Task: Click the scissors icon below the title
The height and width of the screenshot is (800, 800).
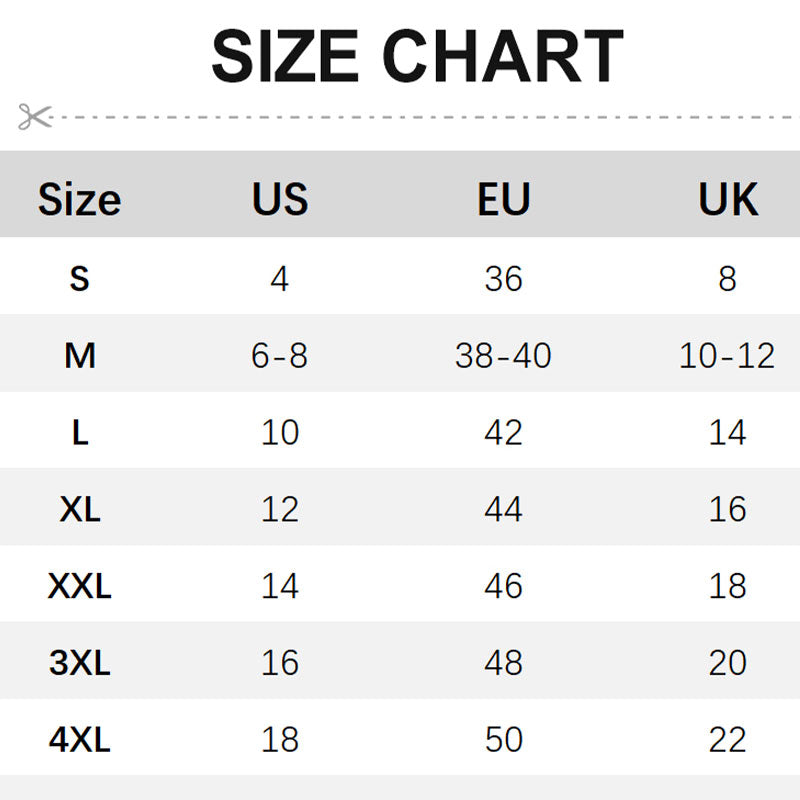Action: coord(34,117)
